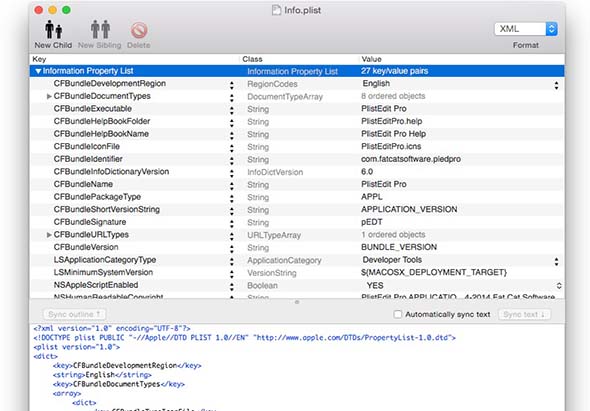Open key stepper for CFBundleName
The height and width of the screenshot is (411, 590).
click(x=231, y=186)
